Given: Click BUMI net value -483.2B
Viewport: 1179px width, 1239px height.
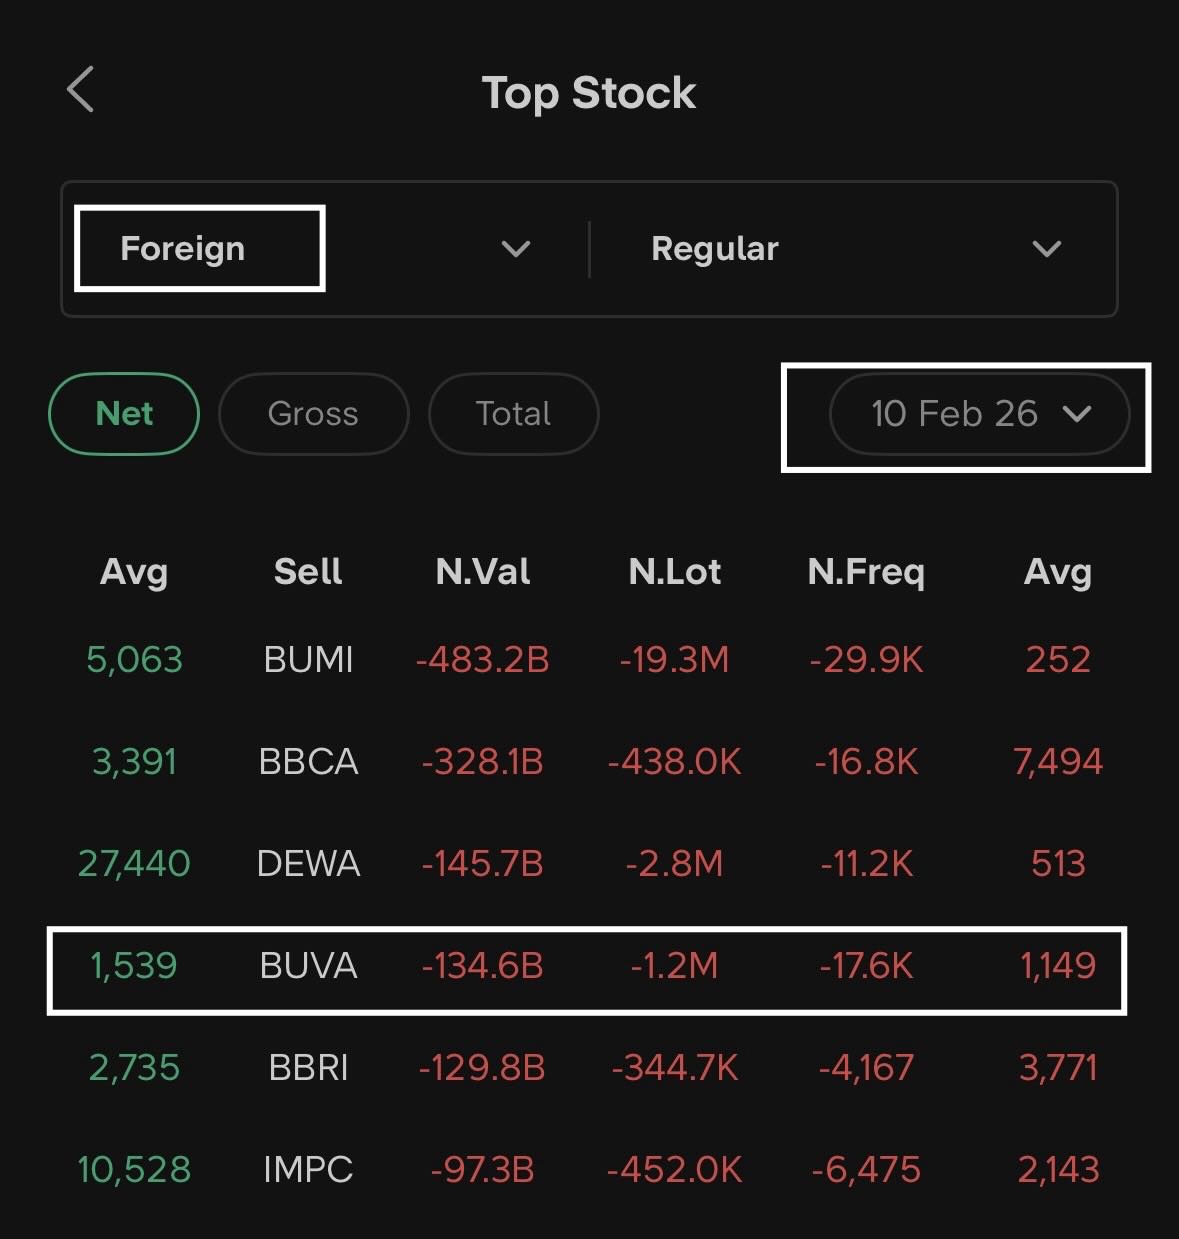Looking at the screenshot, I should click(483, 660).
